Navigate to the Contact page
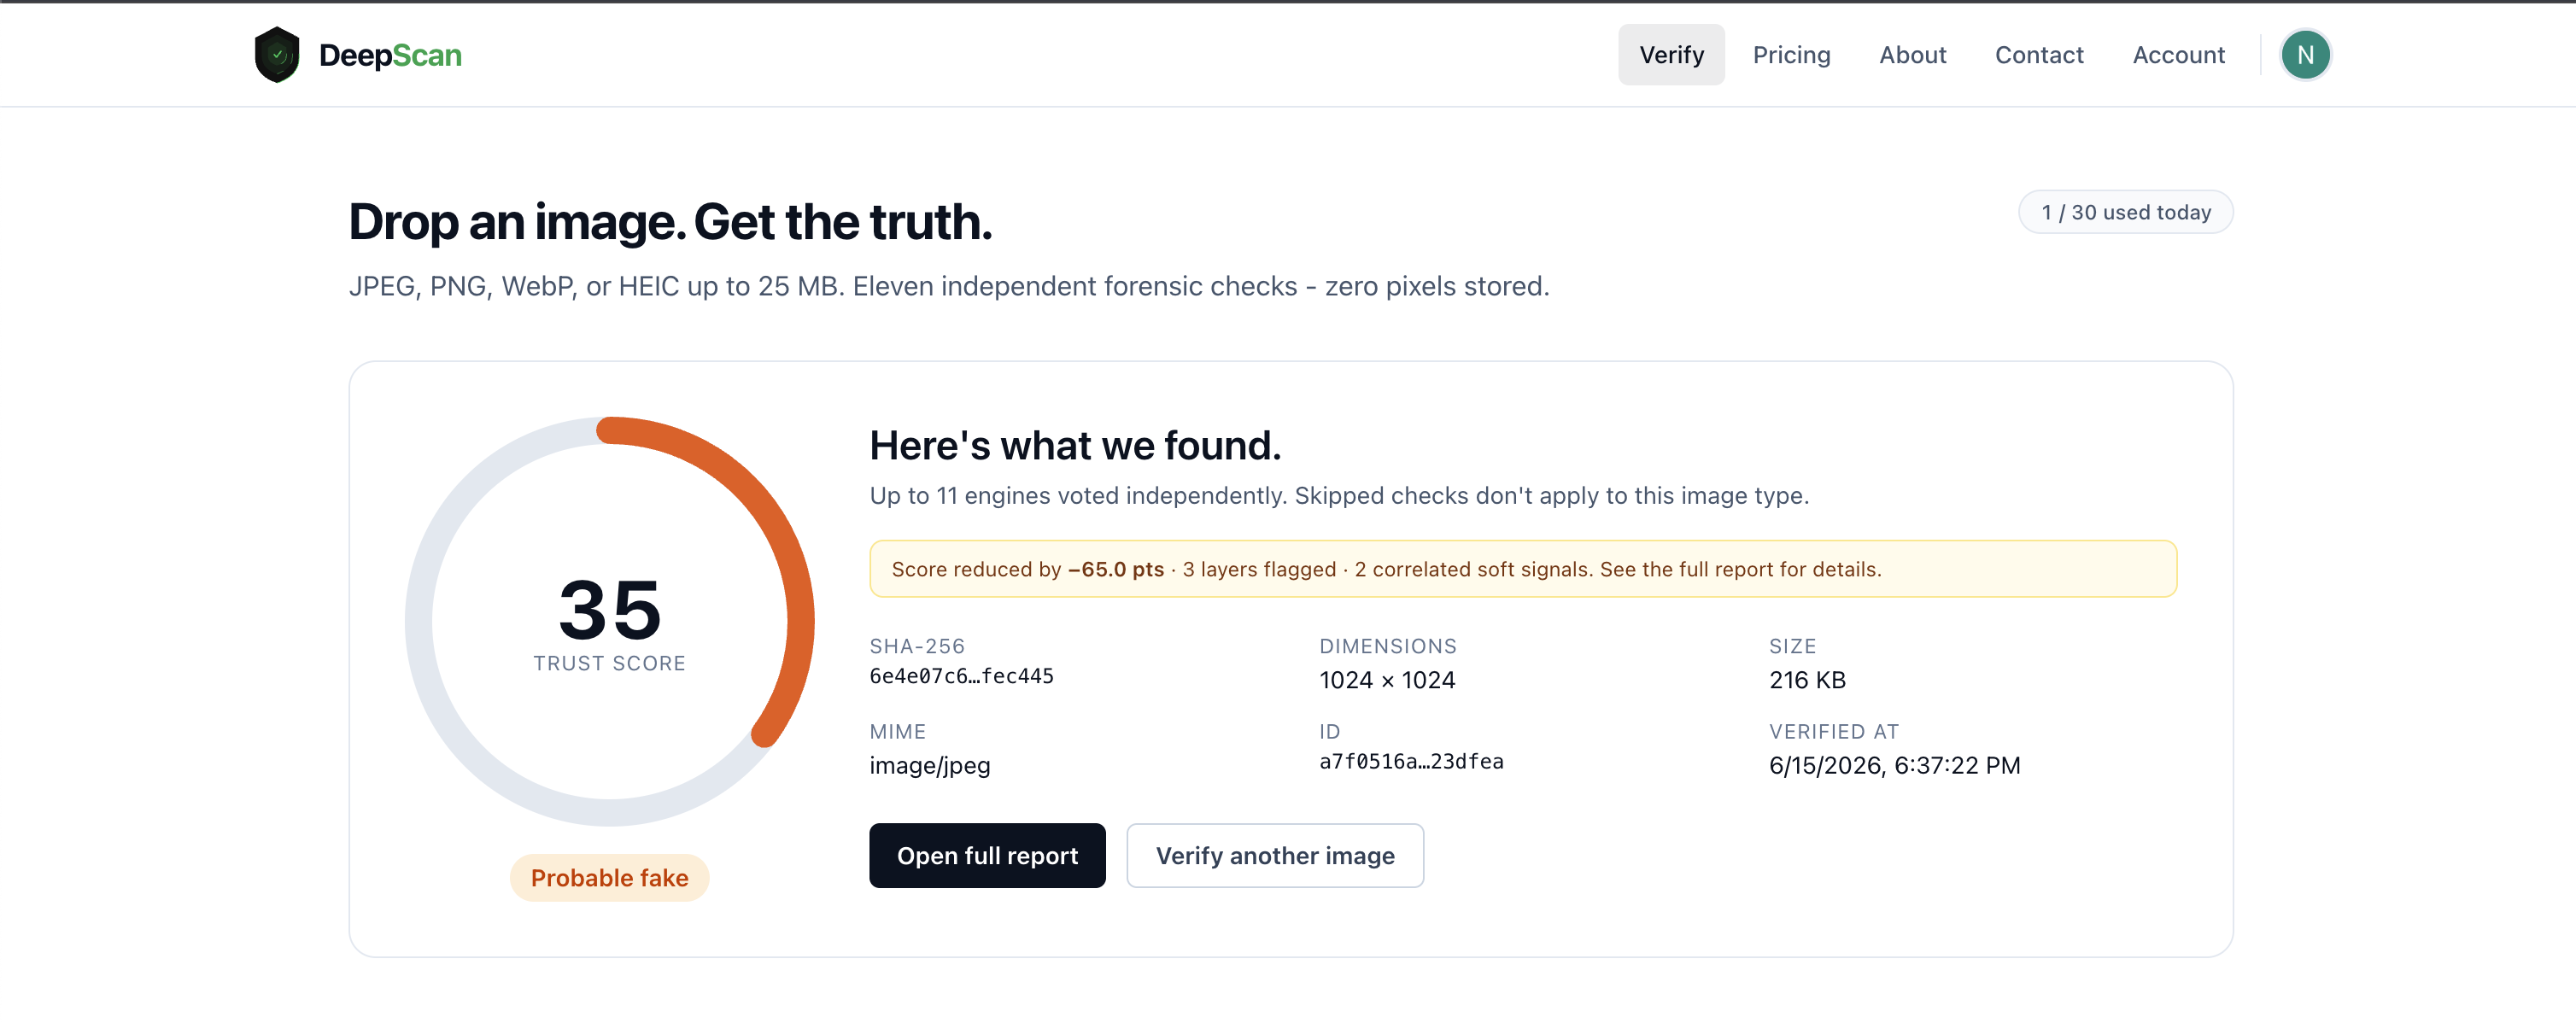The image size is (2576, 1023). tap(2039, 55)
